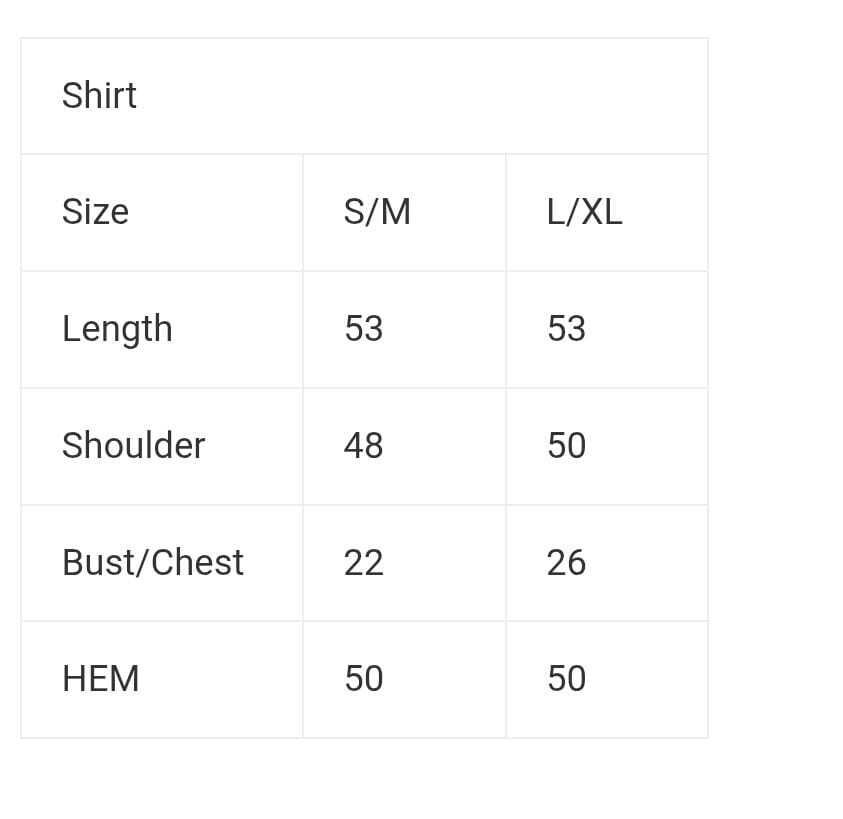Select the Length row label
The width and height of the screenshot is (843, 819).
tap(117, 329)
